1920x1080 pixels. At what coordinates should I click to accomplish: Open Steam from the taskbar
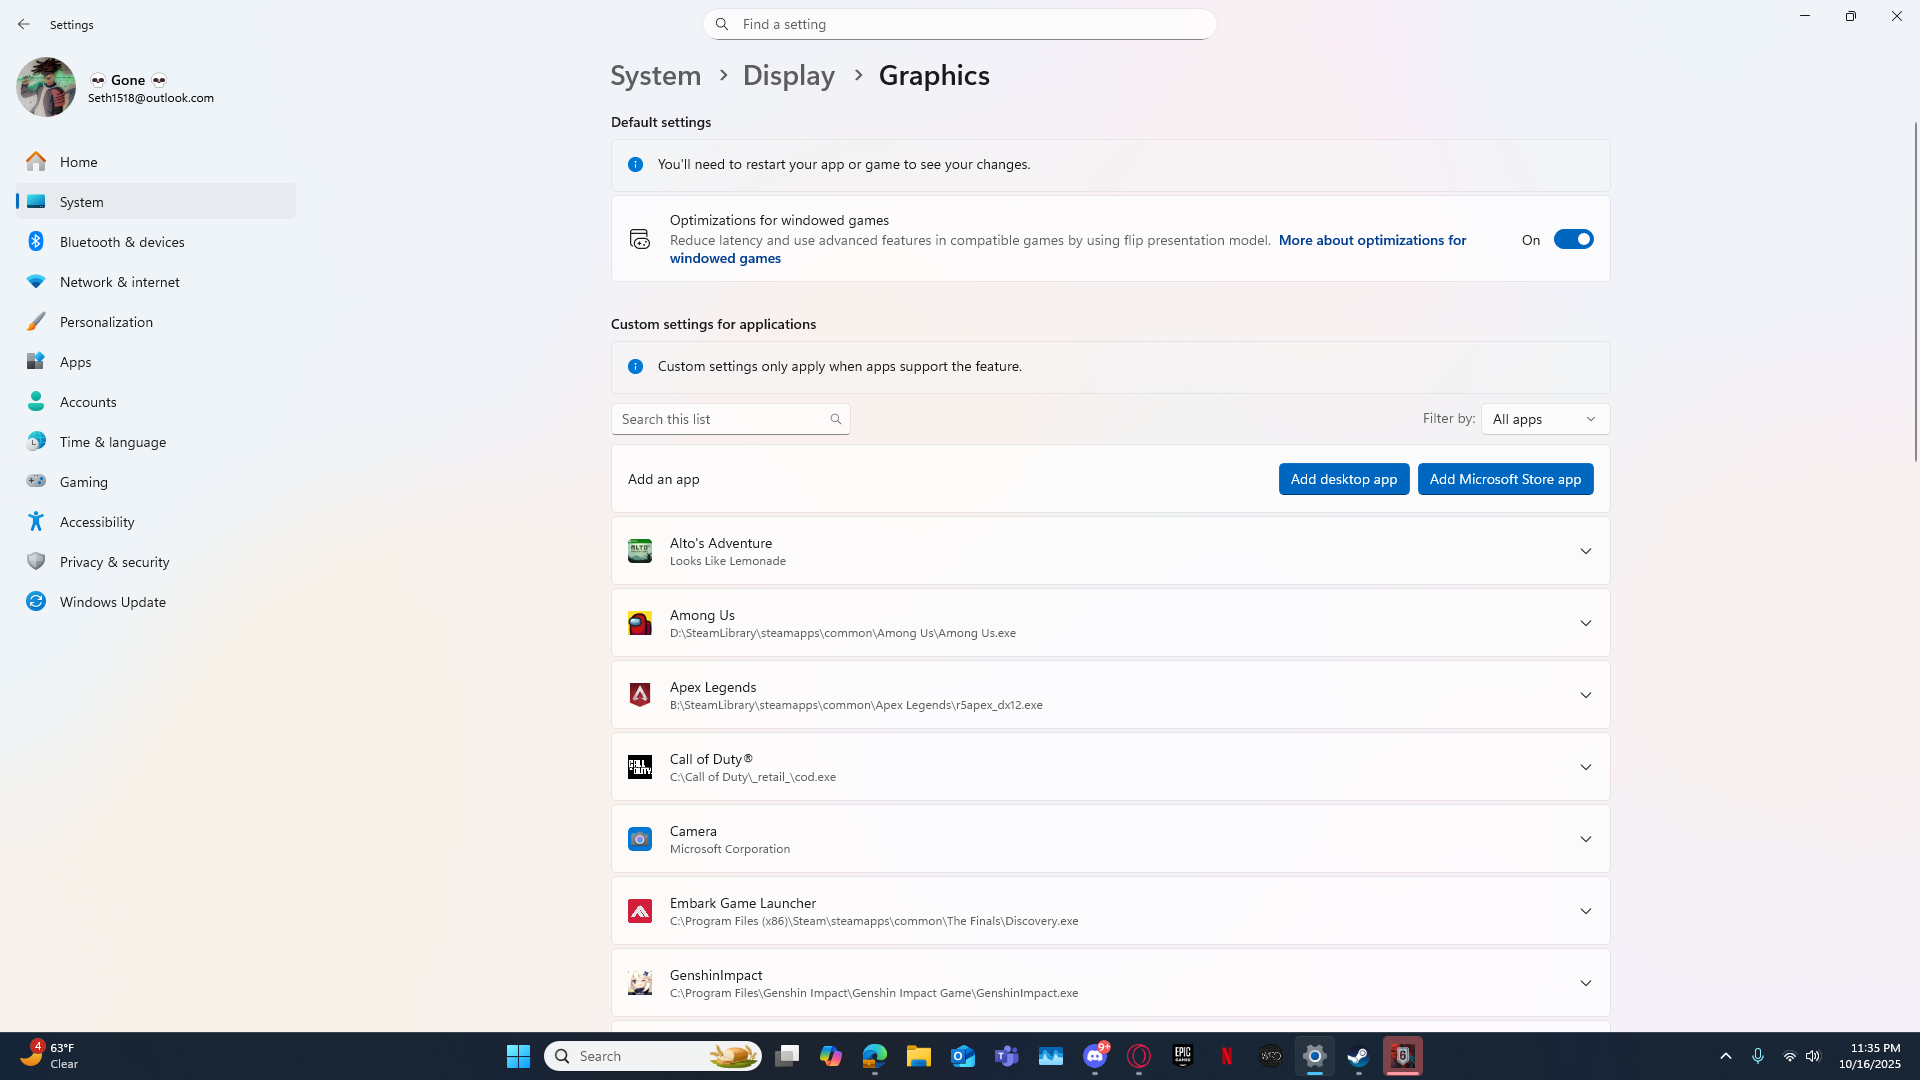[x=1358, y=1056]
